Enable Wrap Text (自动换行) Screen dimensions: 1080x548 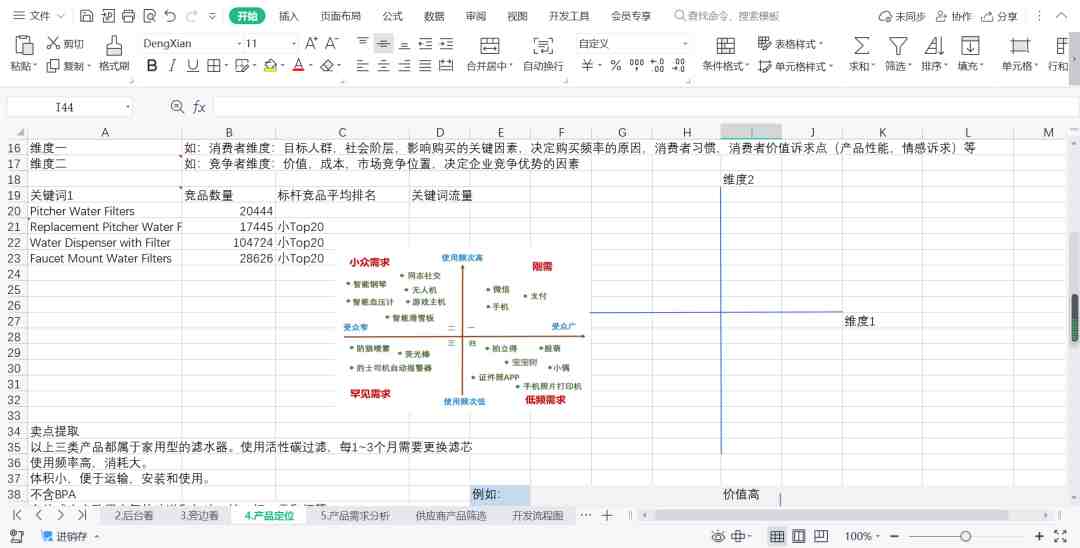tap(543, 45)
